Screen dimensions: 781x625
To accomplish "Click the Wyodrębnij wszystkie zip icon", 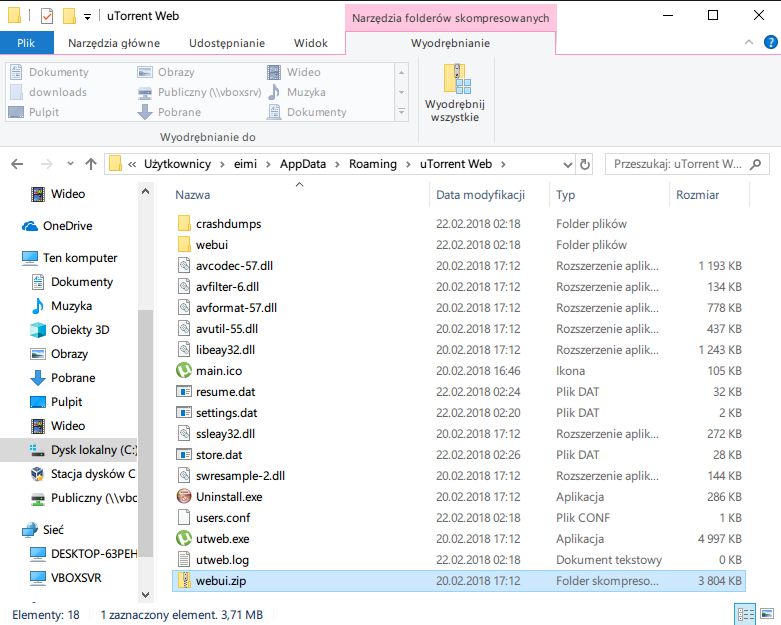I will click(457, 79).
